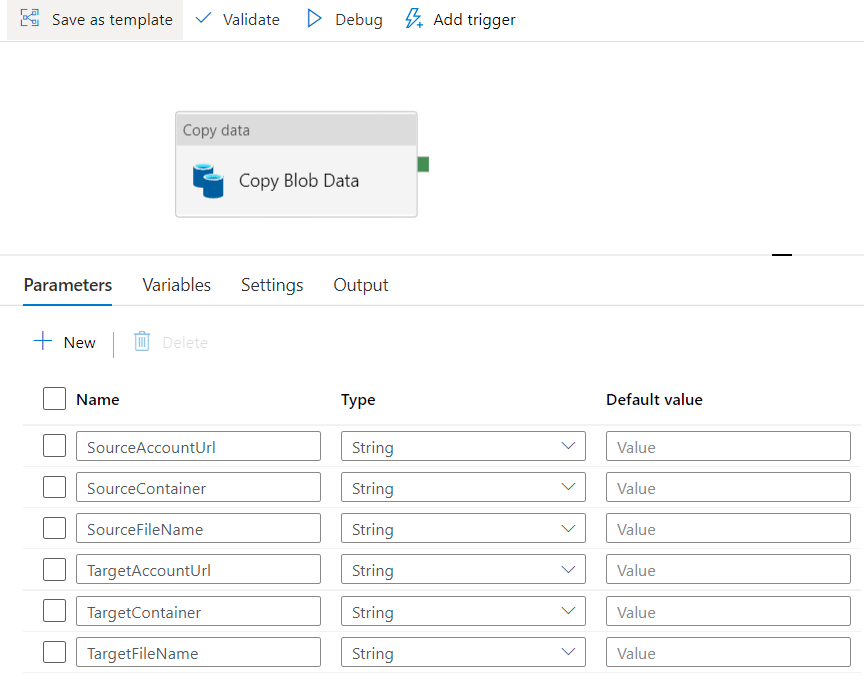
Task: Switch to the Output tab
Action: click(x=360, y=285)
